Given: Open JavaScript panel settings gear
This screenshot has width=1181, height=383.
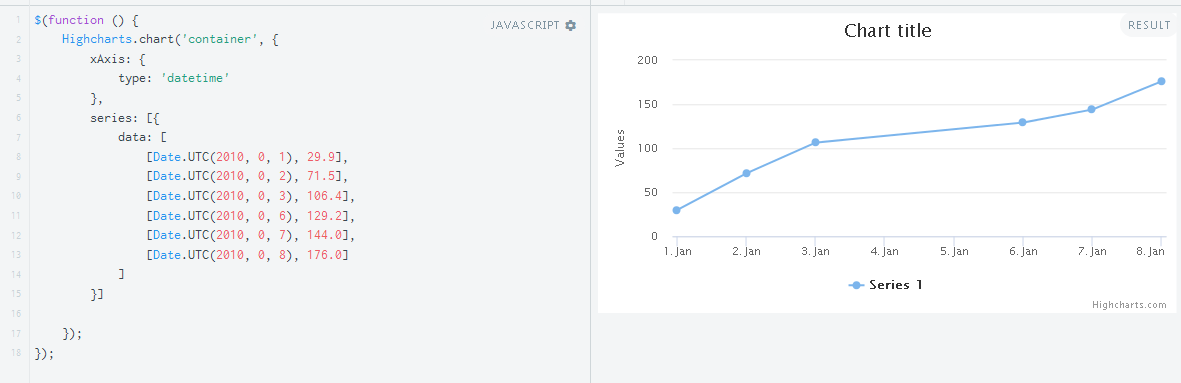Looking at the screenshot, I should point(570,26).
